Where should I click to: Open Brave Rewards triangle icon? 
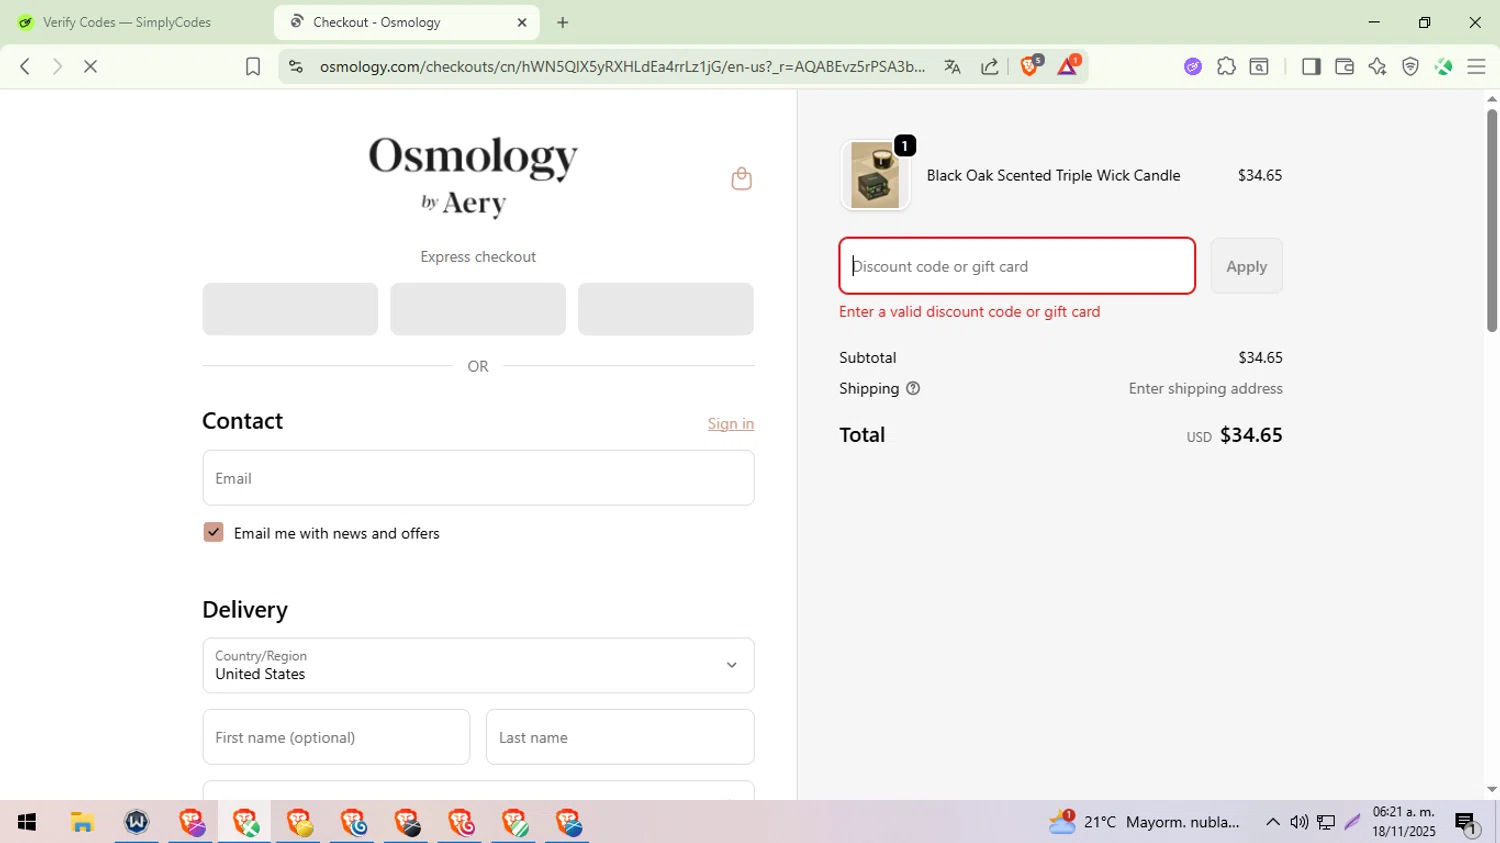point(1068,66)
